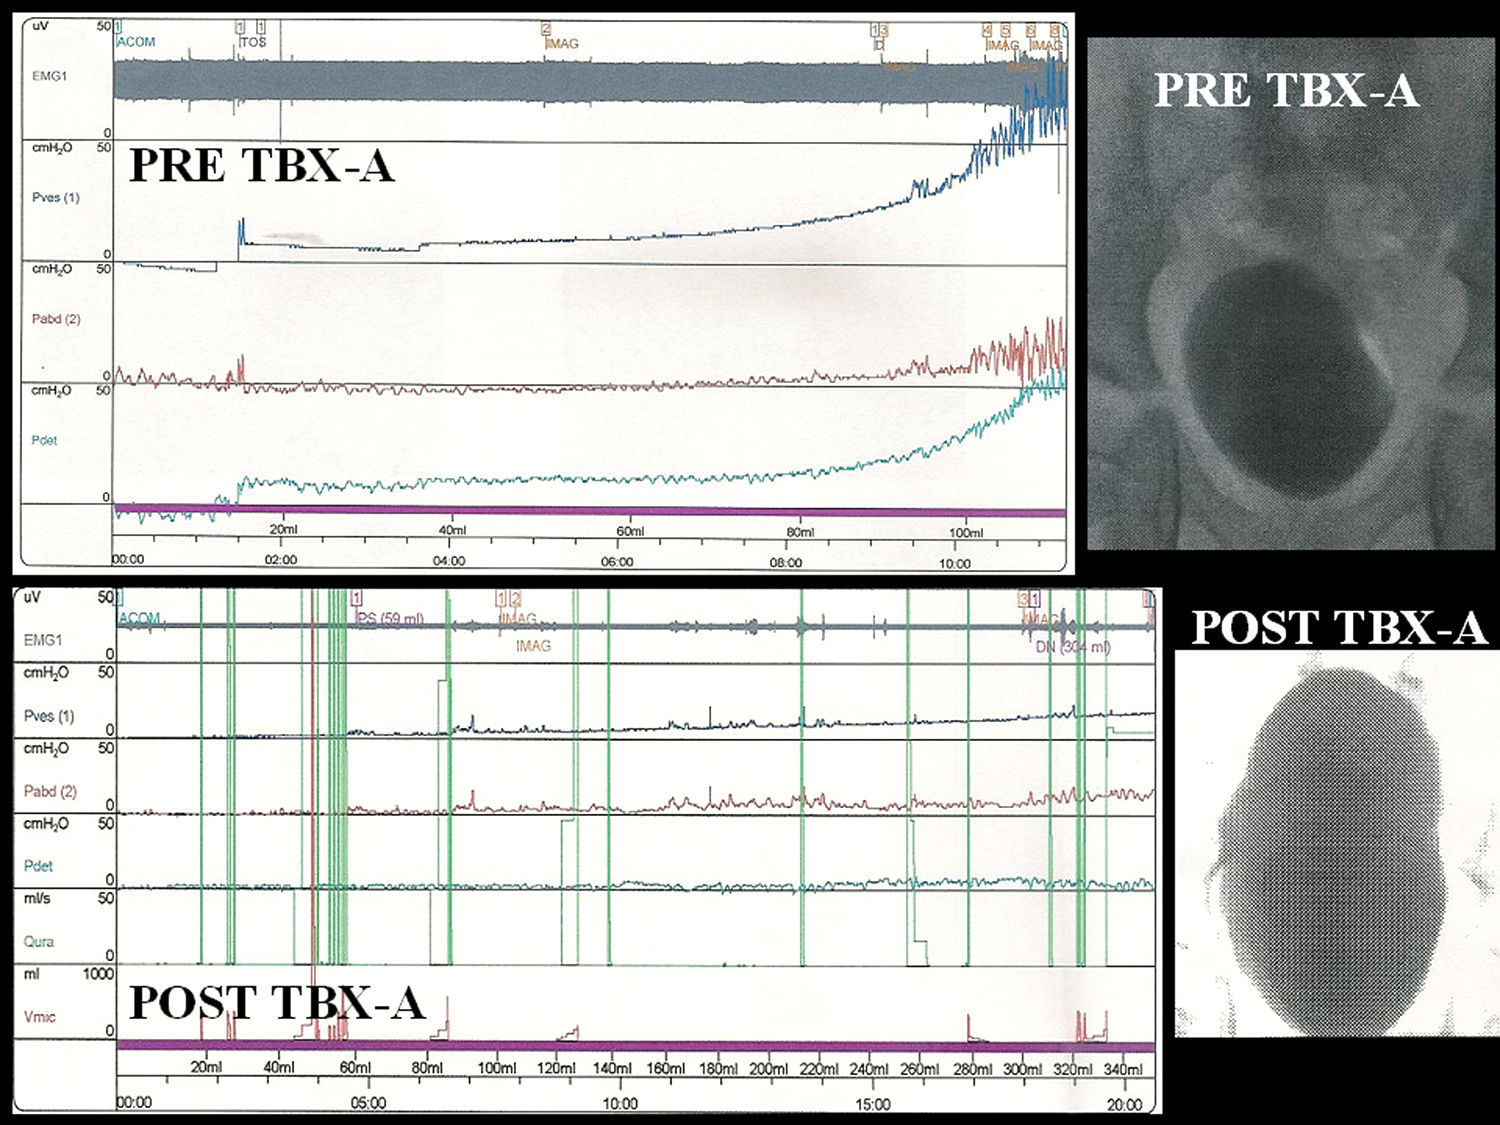This screenshot has width=1500, height=1125.
Task: Open the POST TBX-A cystogram image
Action: 1336,844
